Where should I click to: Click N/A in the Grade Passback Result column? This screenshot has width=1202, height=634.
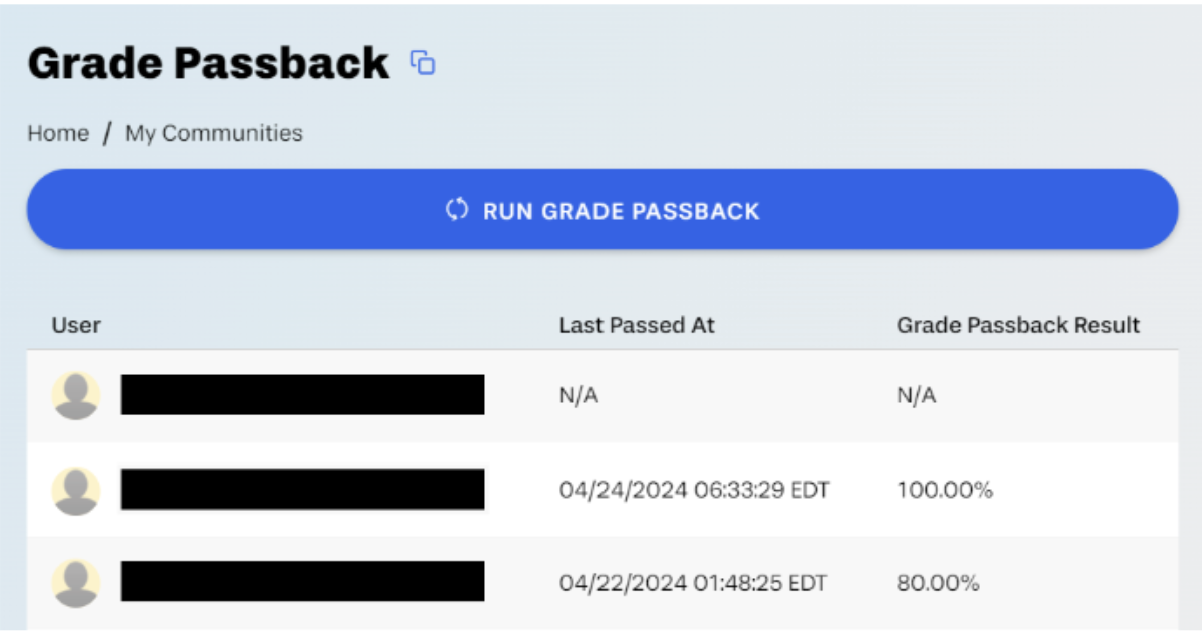pyautogui.click(x=916, y=396)
